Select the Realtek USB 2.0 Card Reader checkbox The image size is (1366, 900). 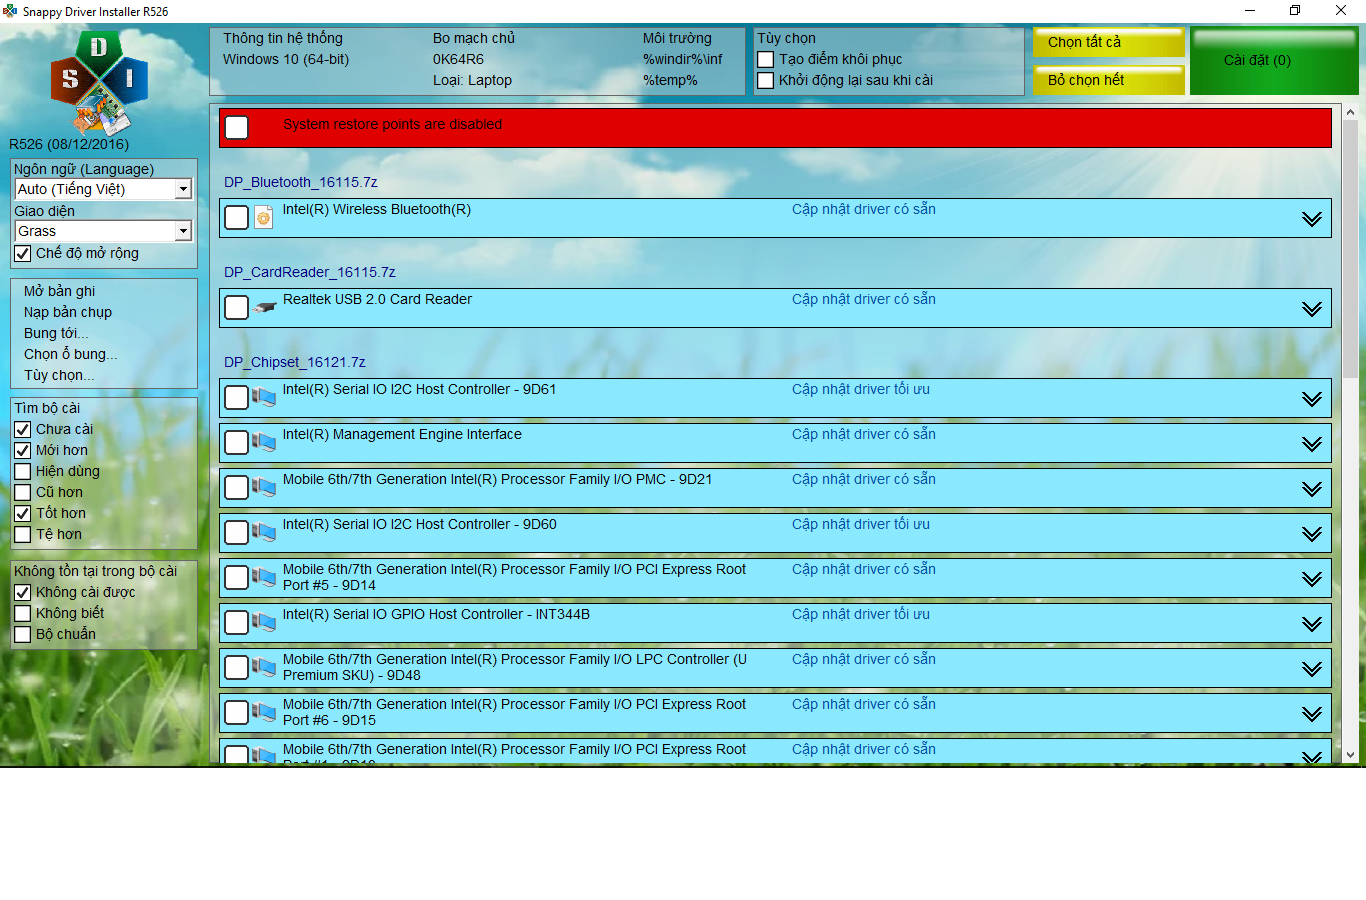point(237,308)
